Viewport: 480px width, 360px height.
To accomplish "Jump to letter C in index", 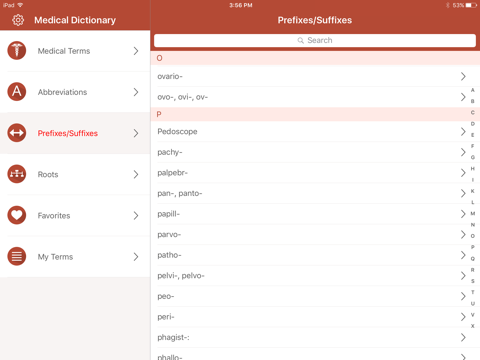I will [473, 113].
